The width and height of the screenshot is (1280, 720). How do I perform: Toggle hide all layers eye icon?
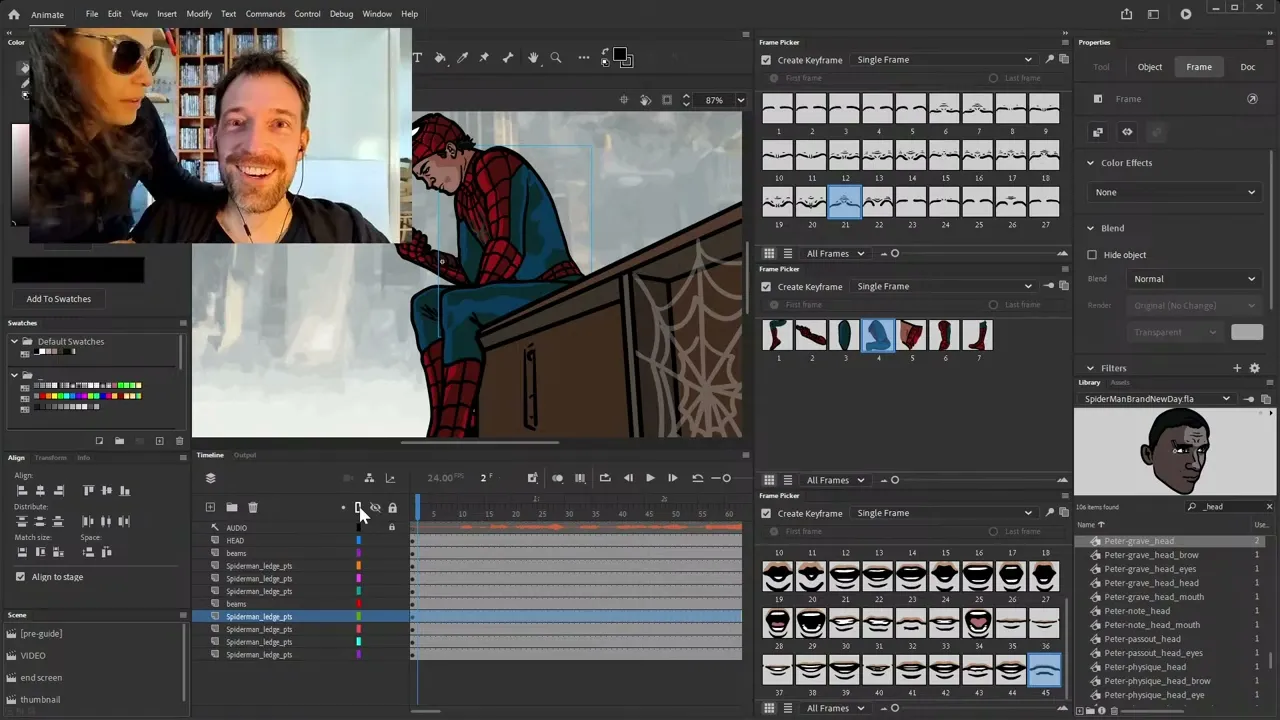[x=375, y=508]
